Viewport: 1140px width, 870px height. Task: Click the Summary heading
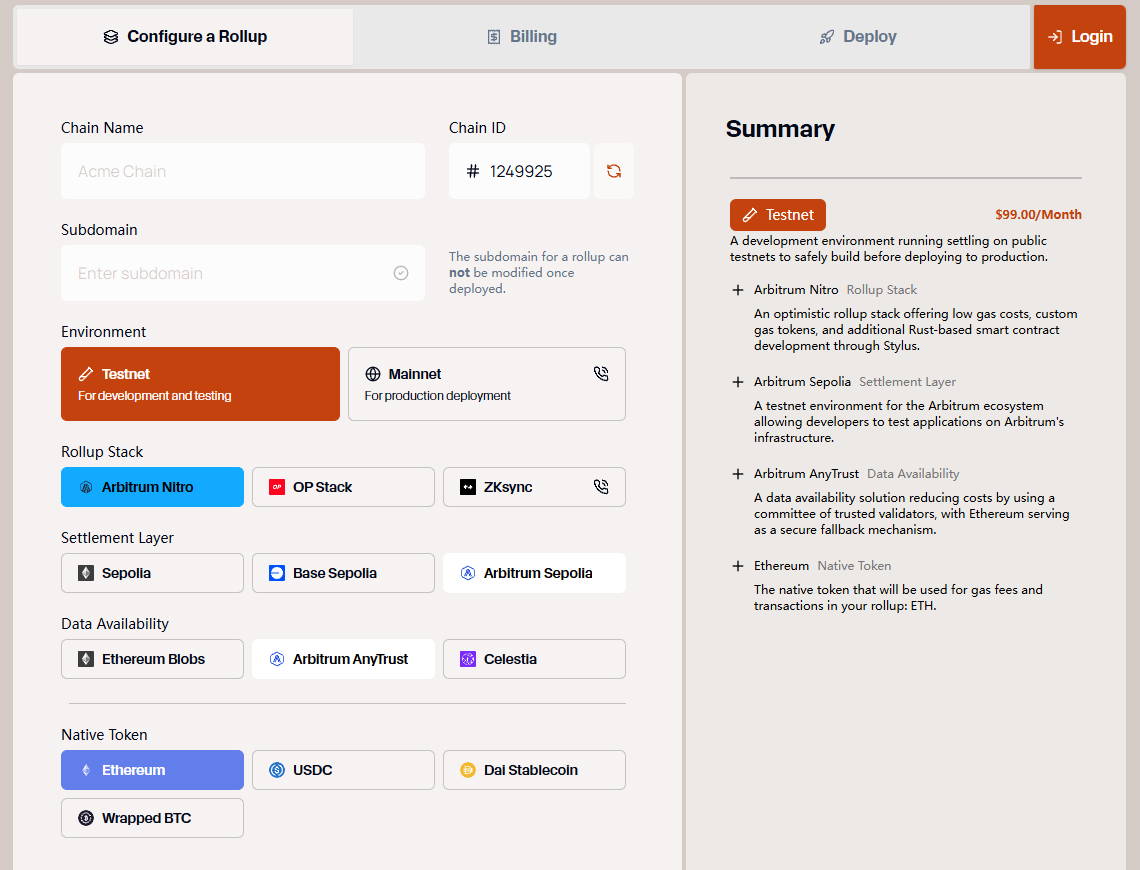780,129
